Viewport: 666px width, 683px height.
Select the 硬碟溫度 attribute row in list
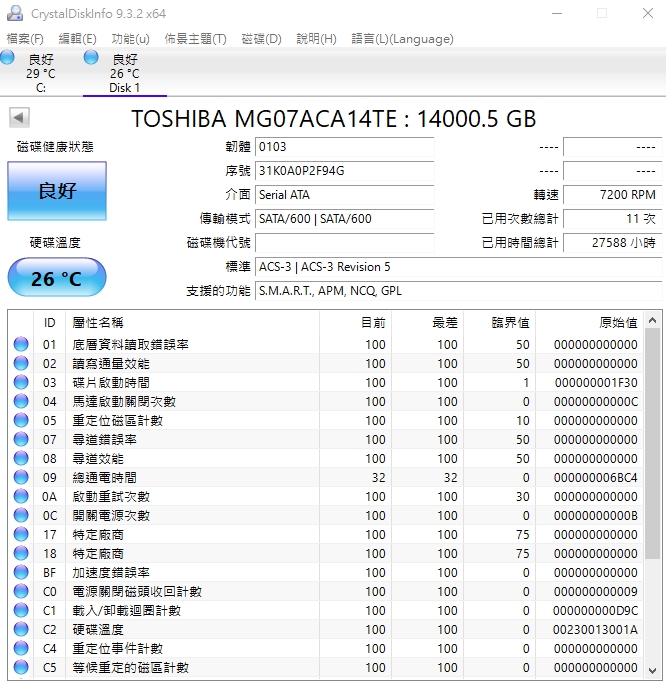pos(326,629)
